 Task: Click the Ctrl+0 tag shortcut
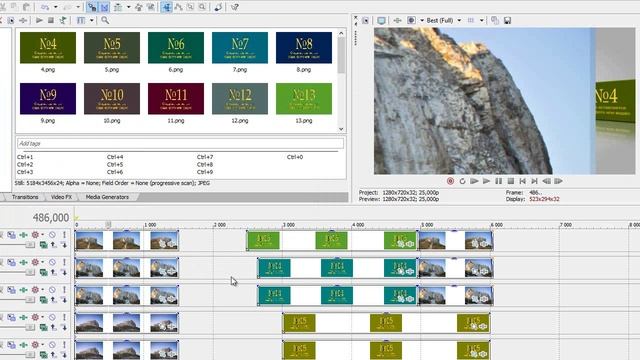295,157
